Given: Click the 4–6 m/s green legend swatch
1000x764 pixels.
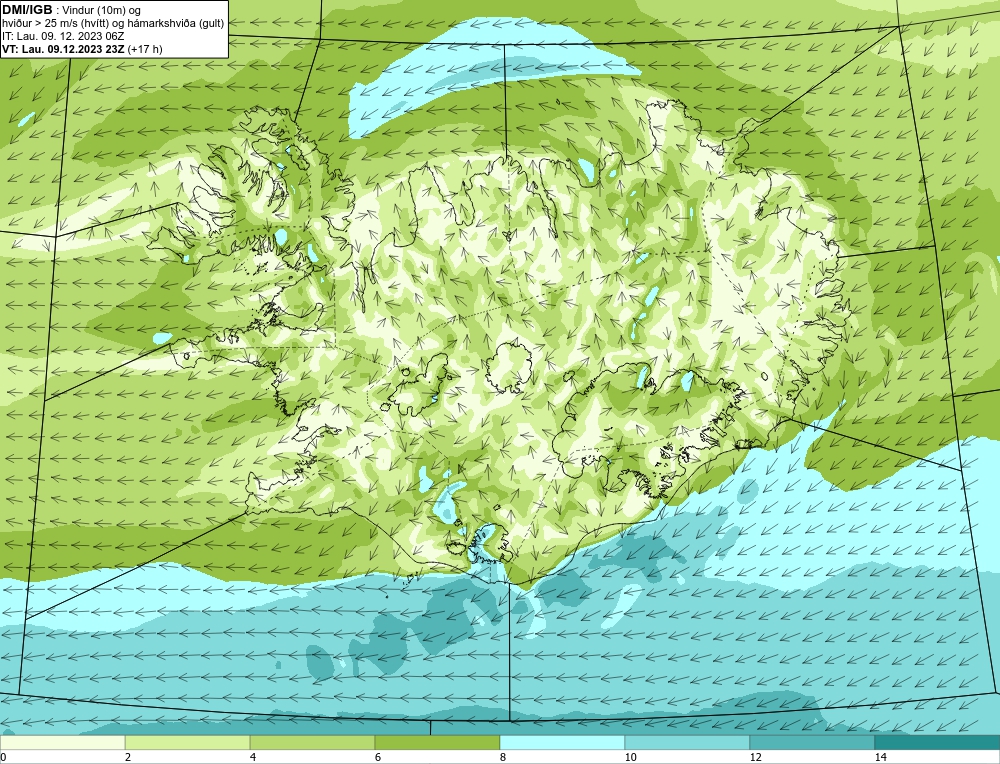Looking at the screenshot, I should [x=312, y=742].
